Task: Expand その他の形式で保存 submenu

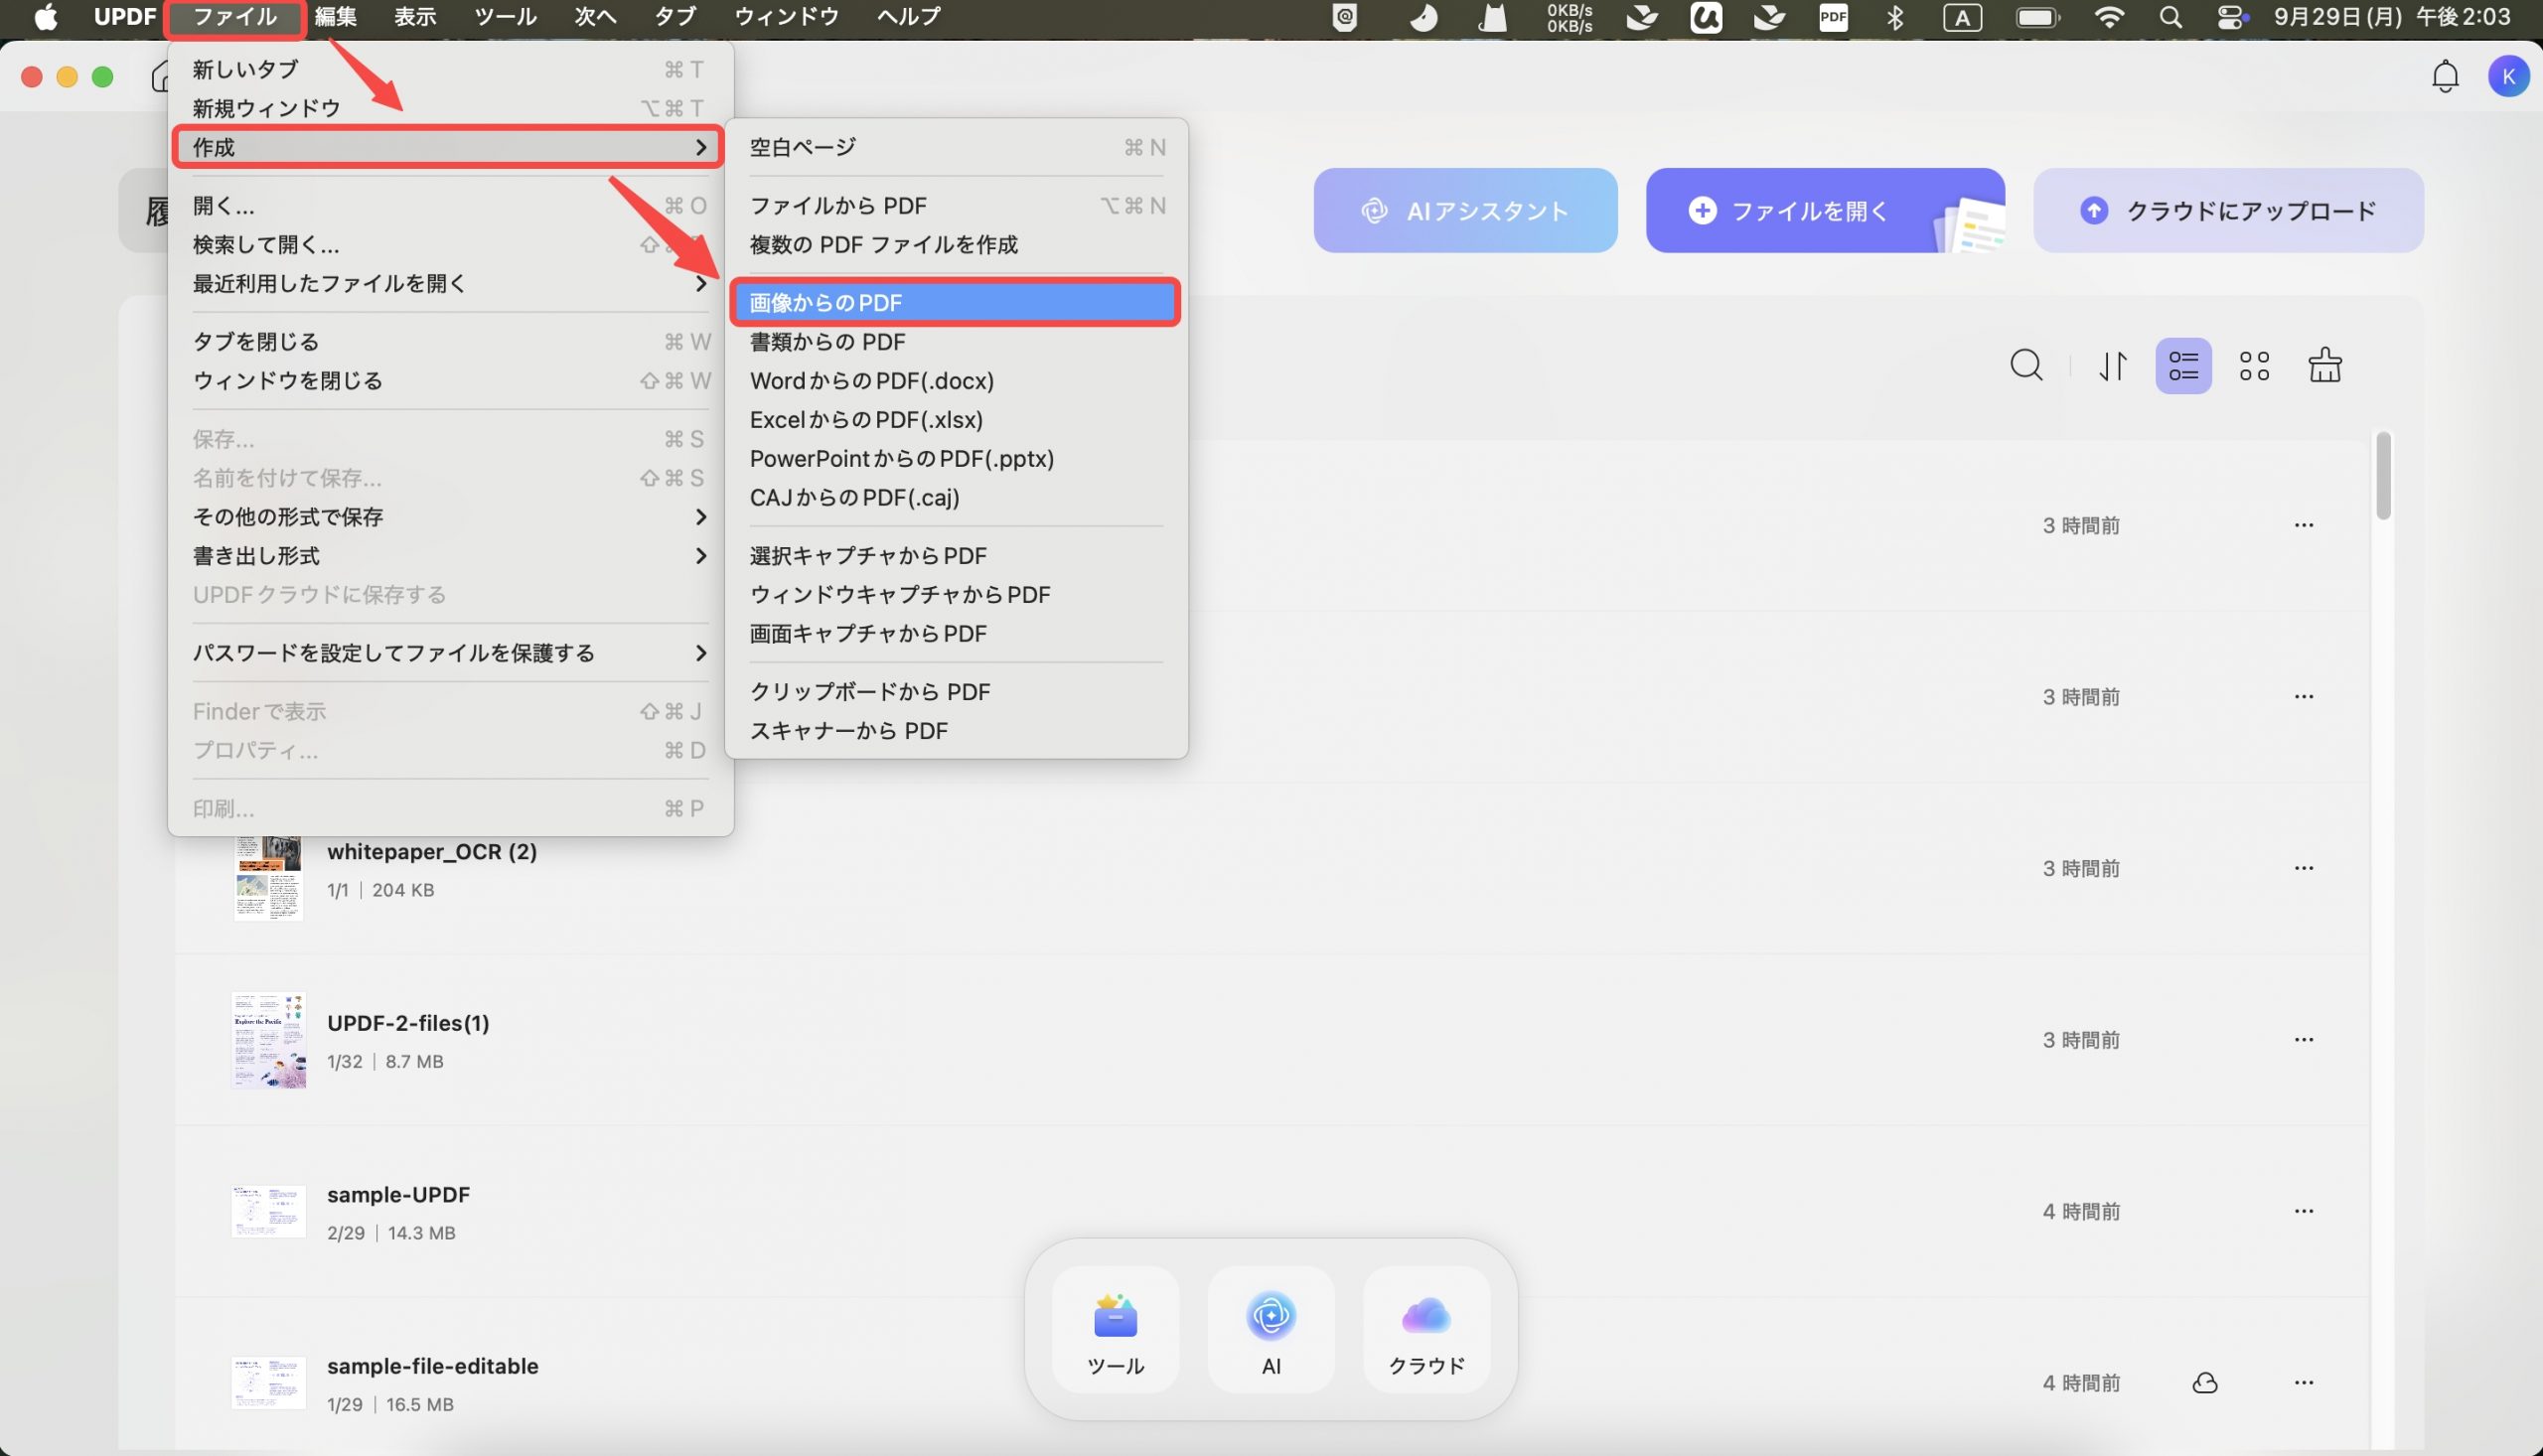Action: coord(449,517)
